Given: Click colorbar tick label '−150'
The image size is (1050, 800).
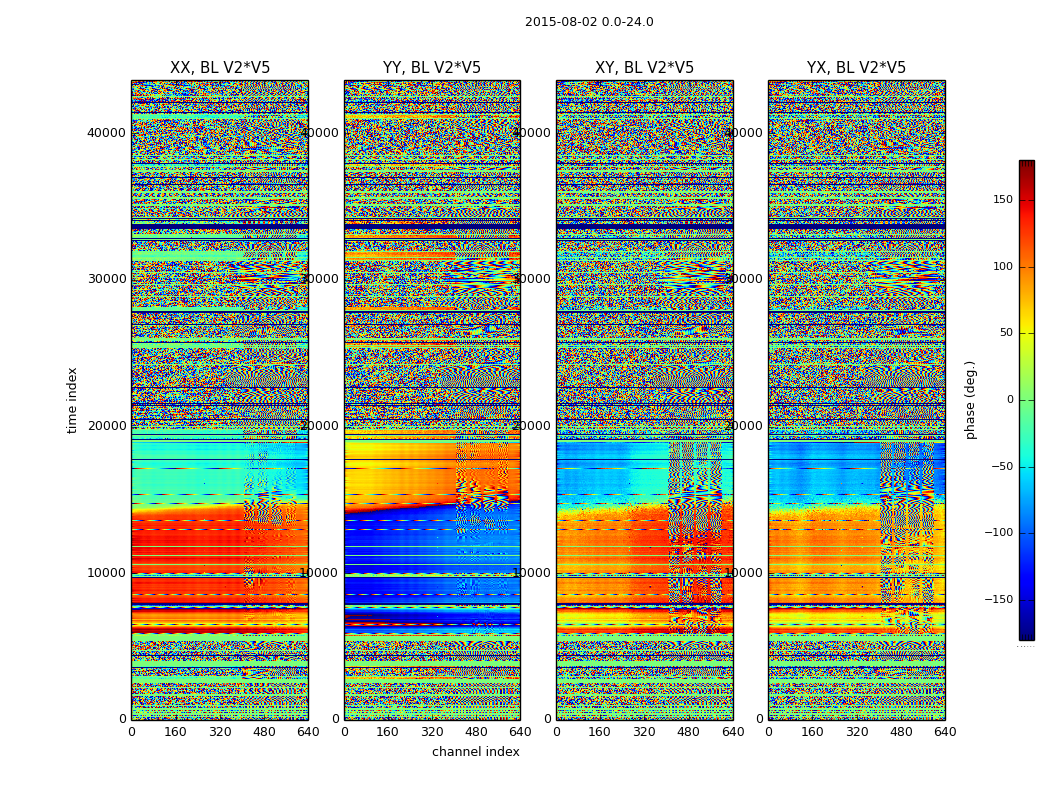Looking at the screenshot, I should (x=999, y=599).
